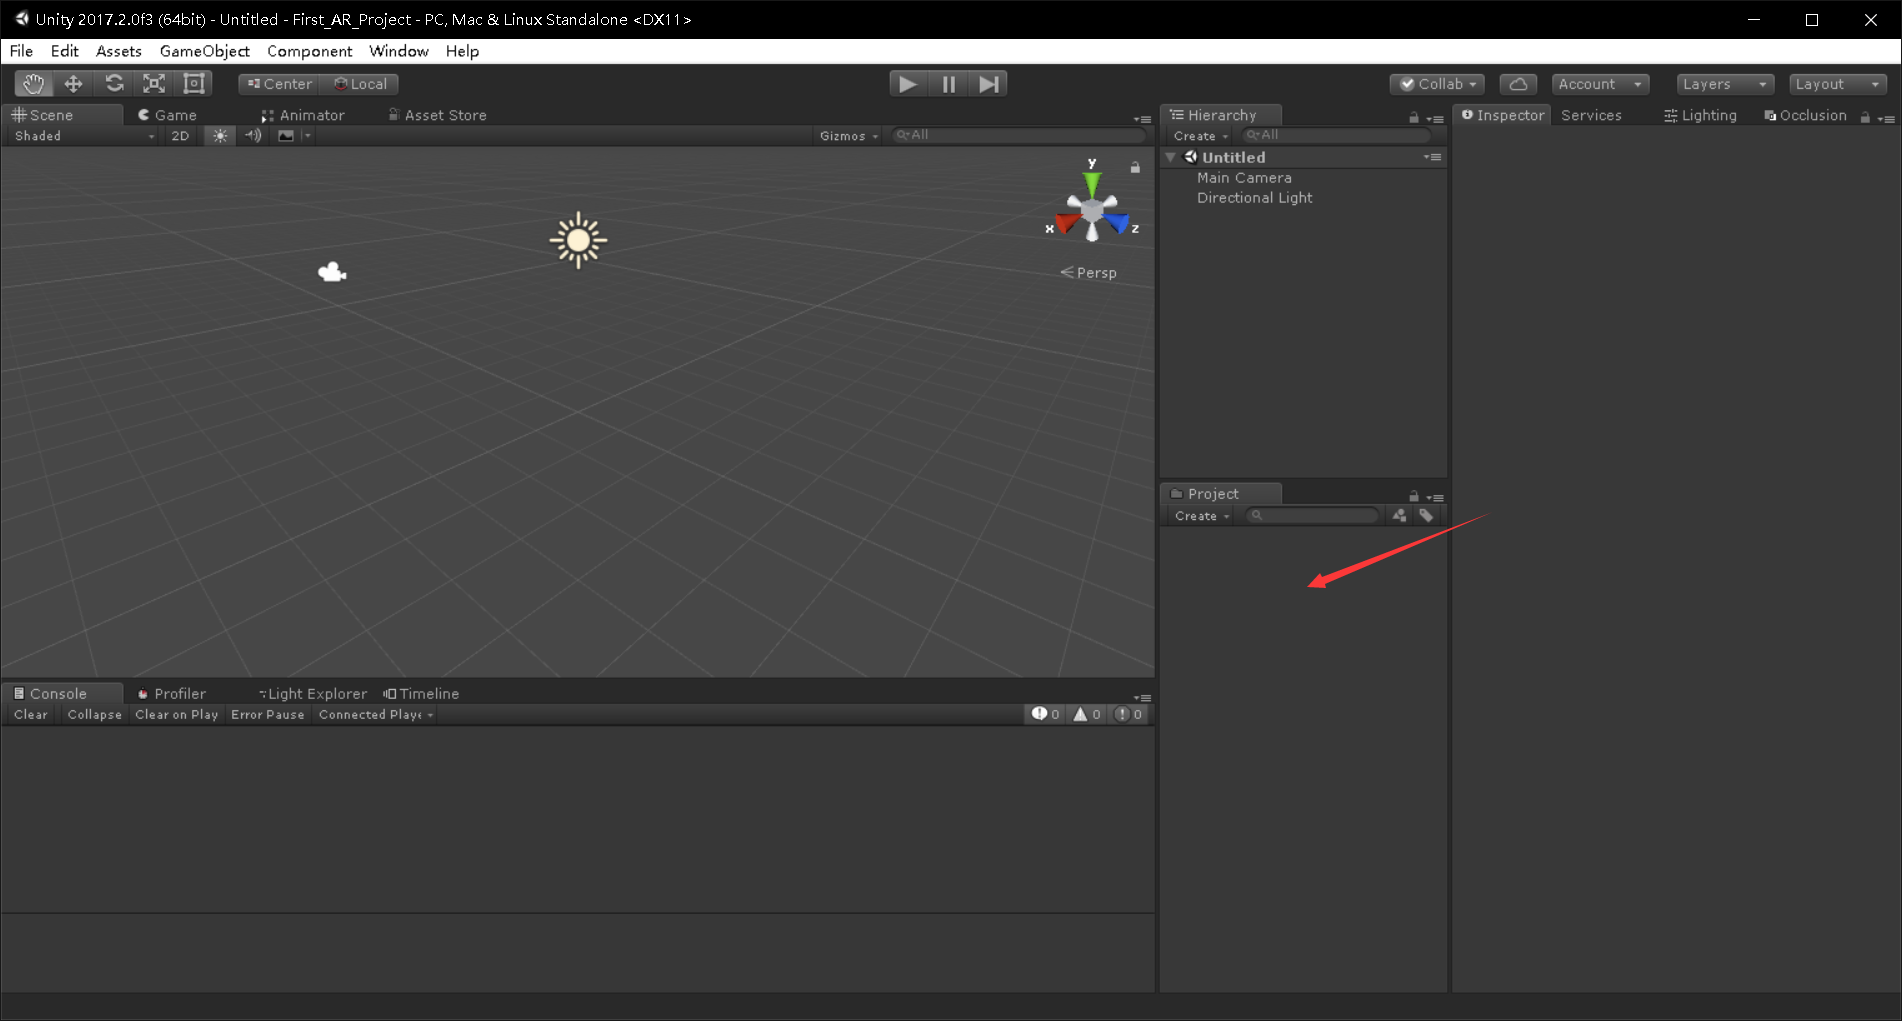The height and width of the screenshot is (1021, 1902).
Task: Click the Play button
Action: pyautogui.click(x=908, y=84)
